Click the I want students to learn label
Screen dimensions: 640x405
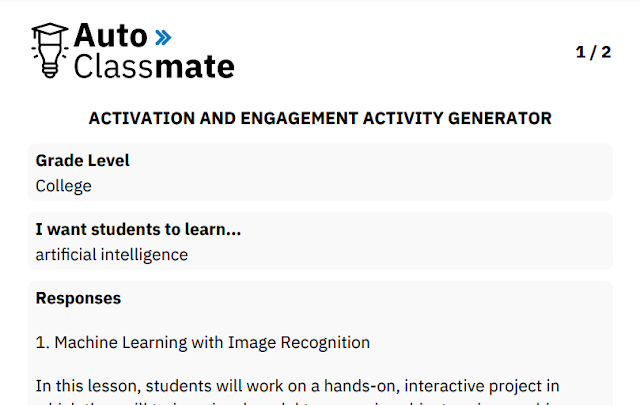(x=138, y=229)
